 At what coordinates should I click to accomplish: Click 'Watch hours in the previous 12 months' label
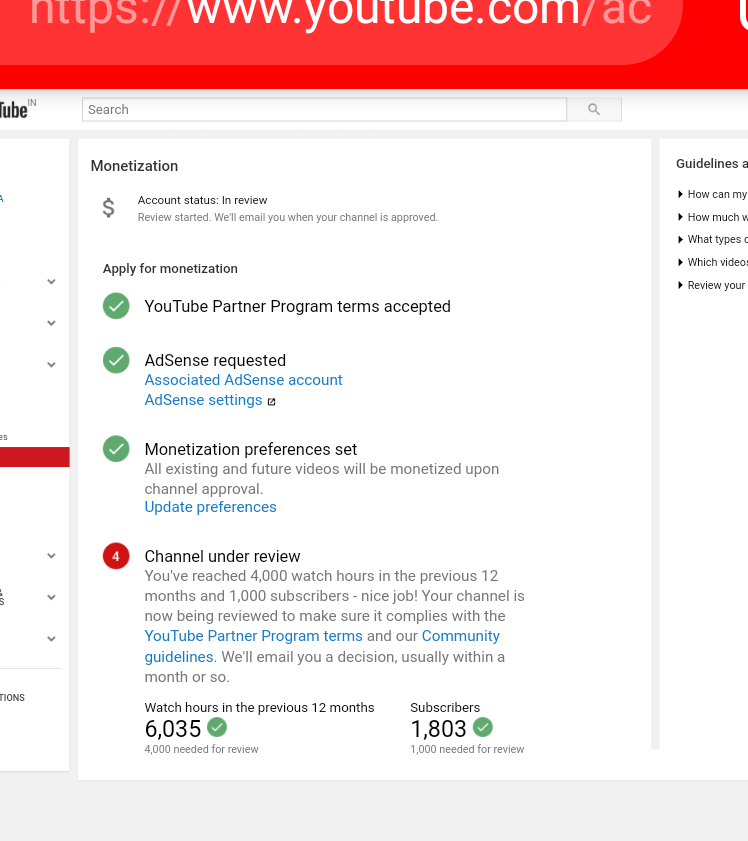(x=260, y=707)
